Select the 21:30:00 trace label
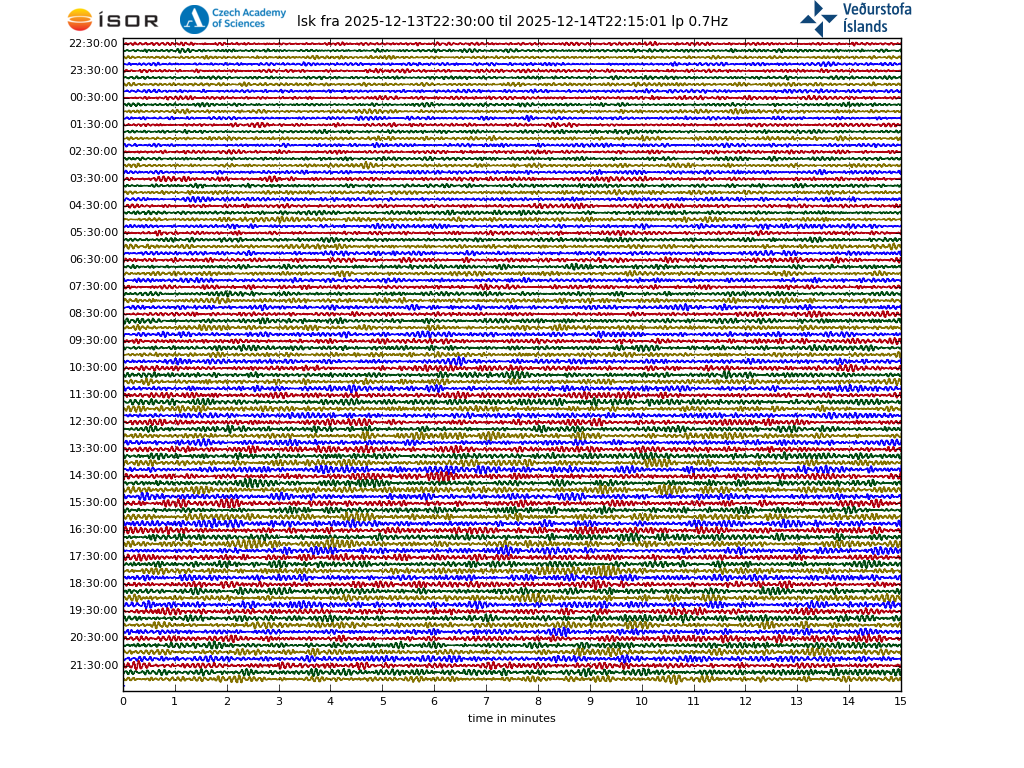The image size is (1024, 768). point(93,665)
